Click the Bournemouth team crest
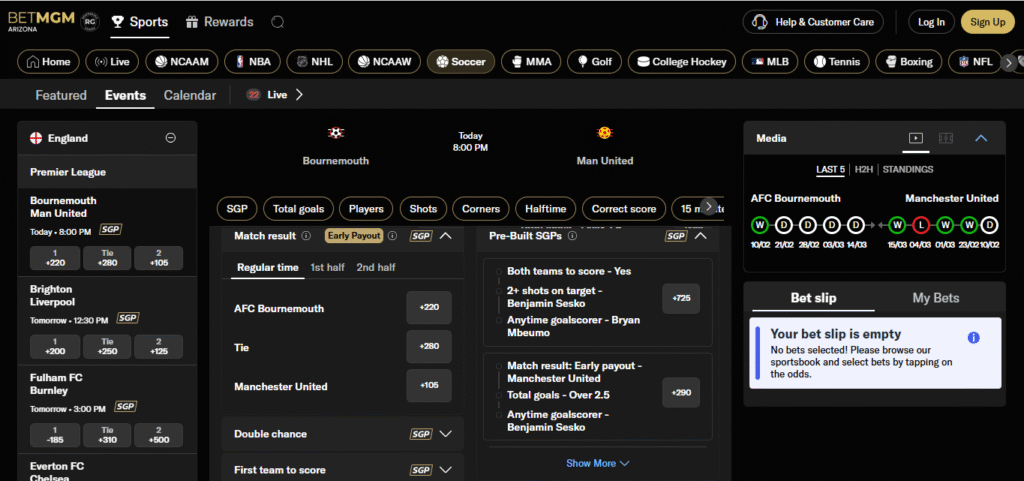The height and width of the screenshot is (481, 1024). click(x=336, y=133)
